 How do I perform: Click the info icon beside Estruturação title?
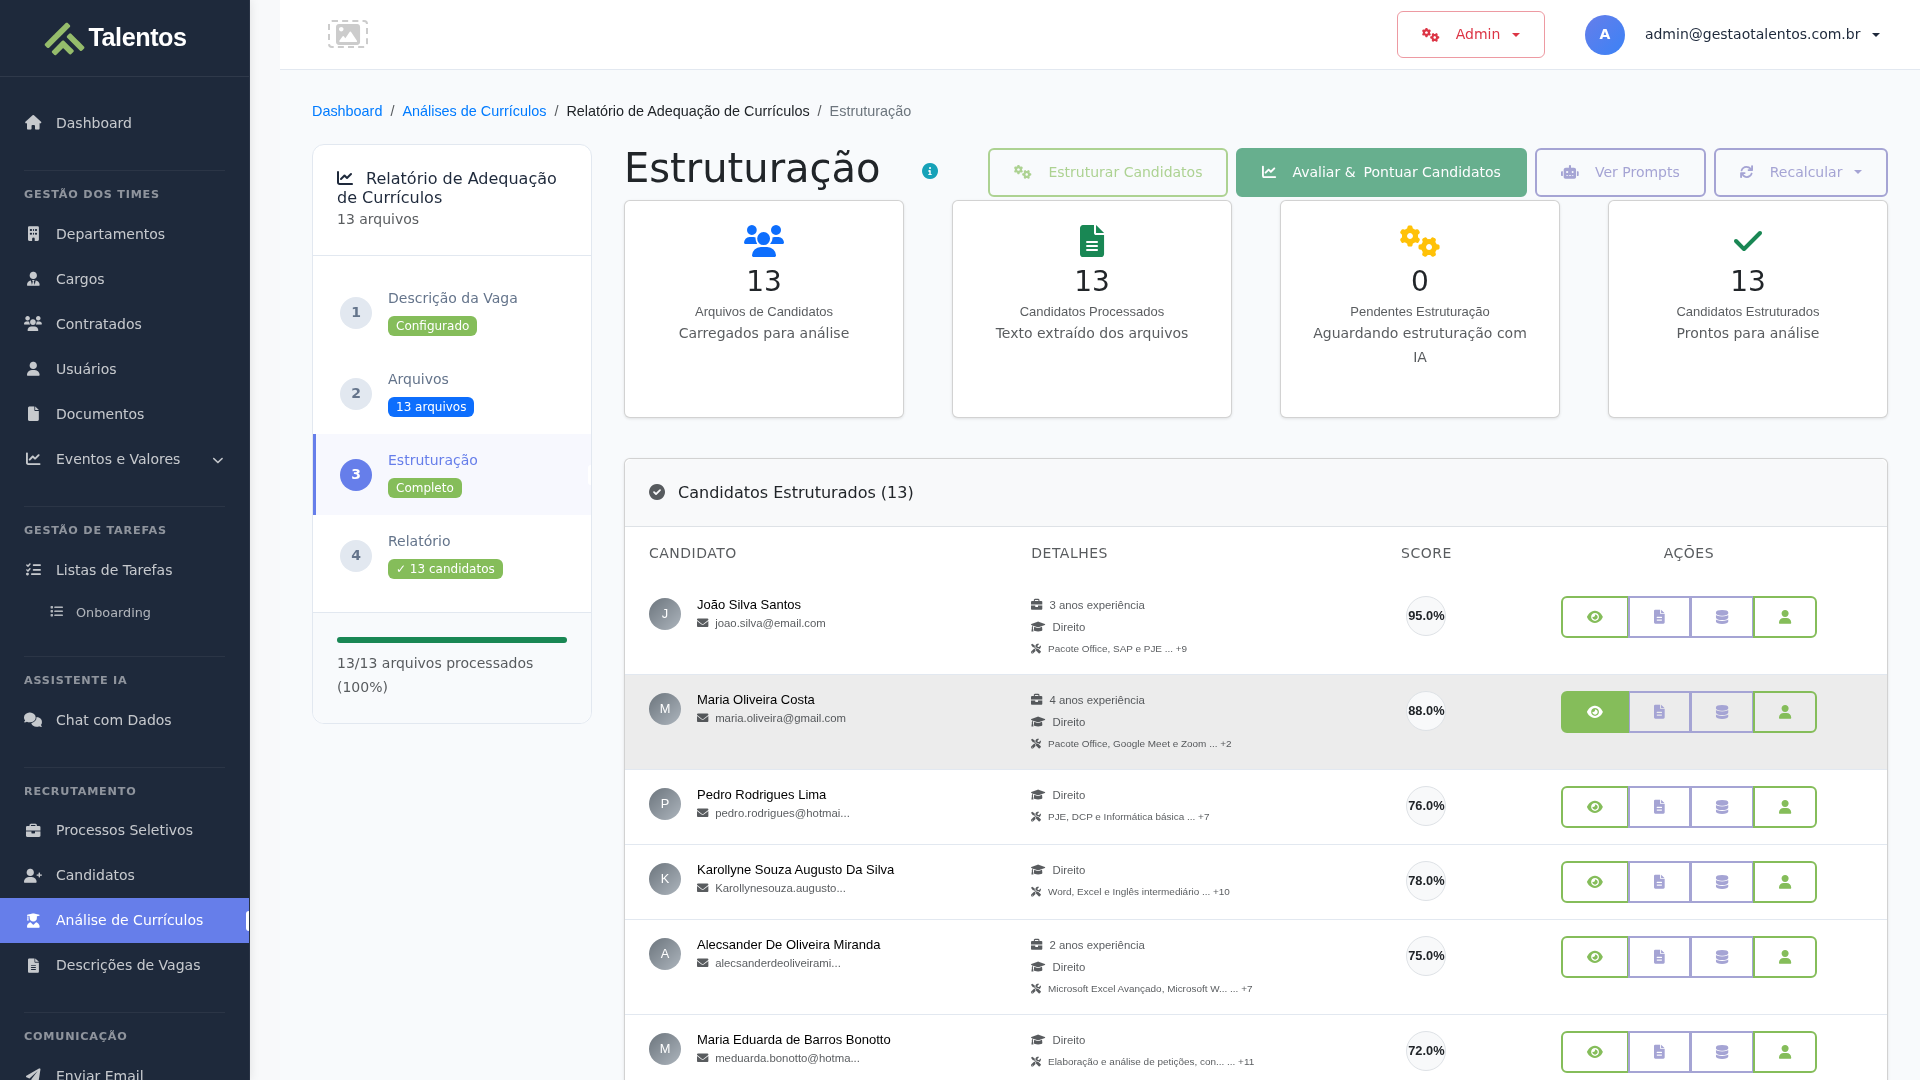click(x=930, y=171)
